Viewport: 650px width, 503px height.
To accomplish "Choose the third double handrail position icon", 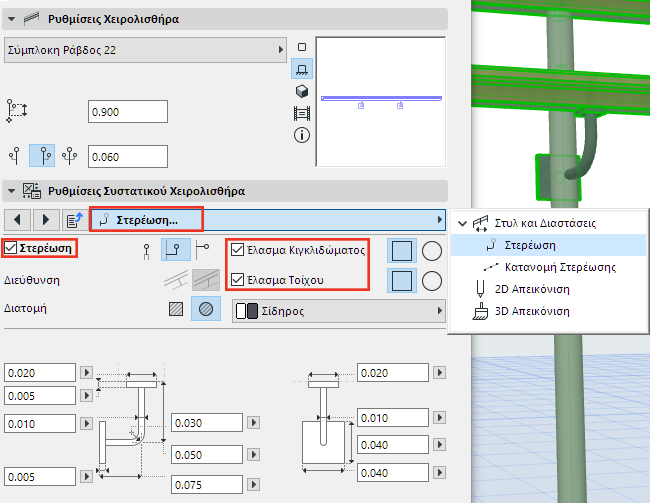I will point(69,156).
